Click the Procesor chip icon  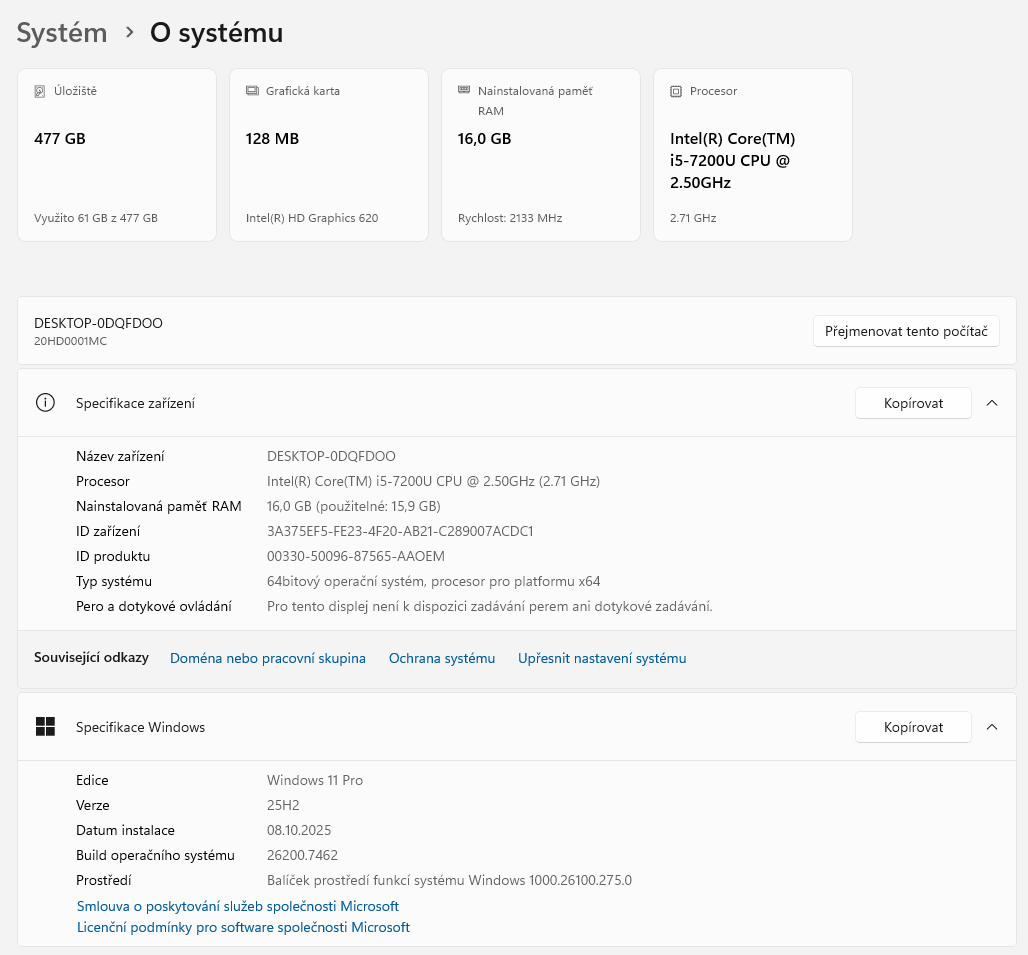(x=675, y=91)
